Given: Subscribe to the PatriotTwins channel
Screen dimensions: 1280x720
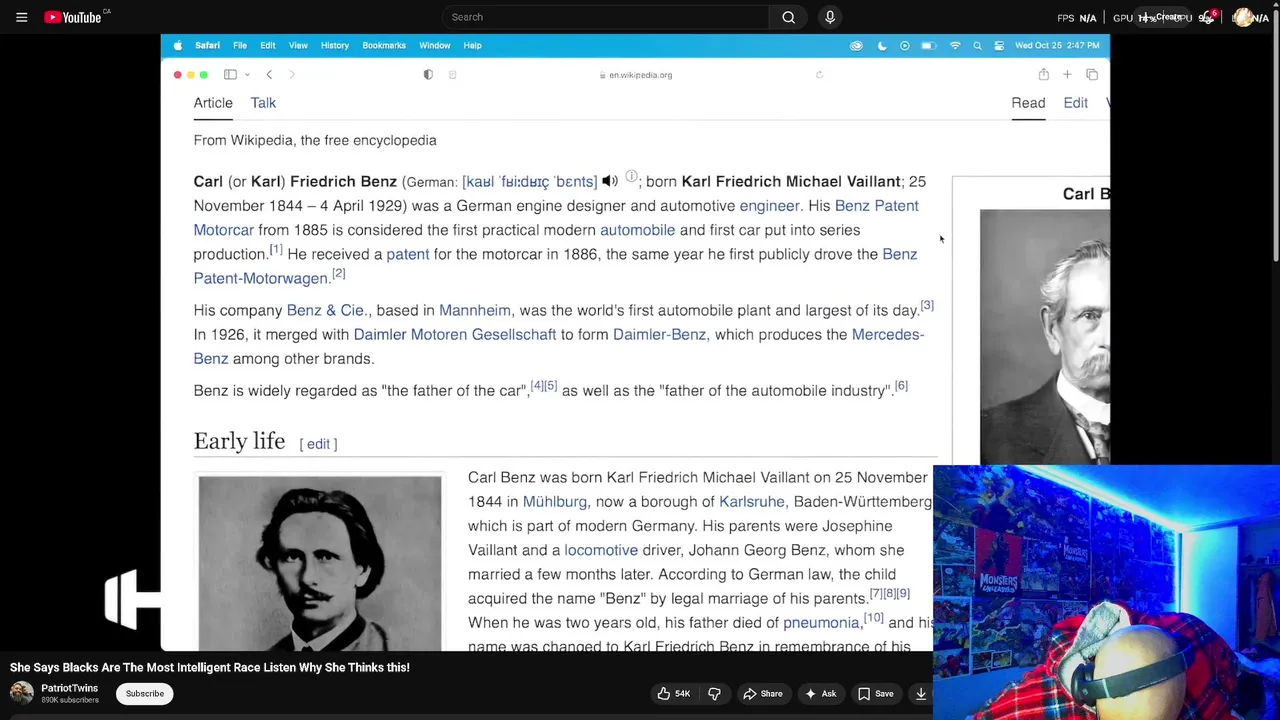Looking at the screenshot, I should coord(145,694).
